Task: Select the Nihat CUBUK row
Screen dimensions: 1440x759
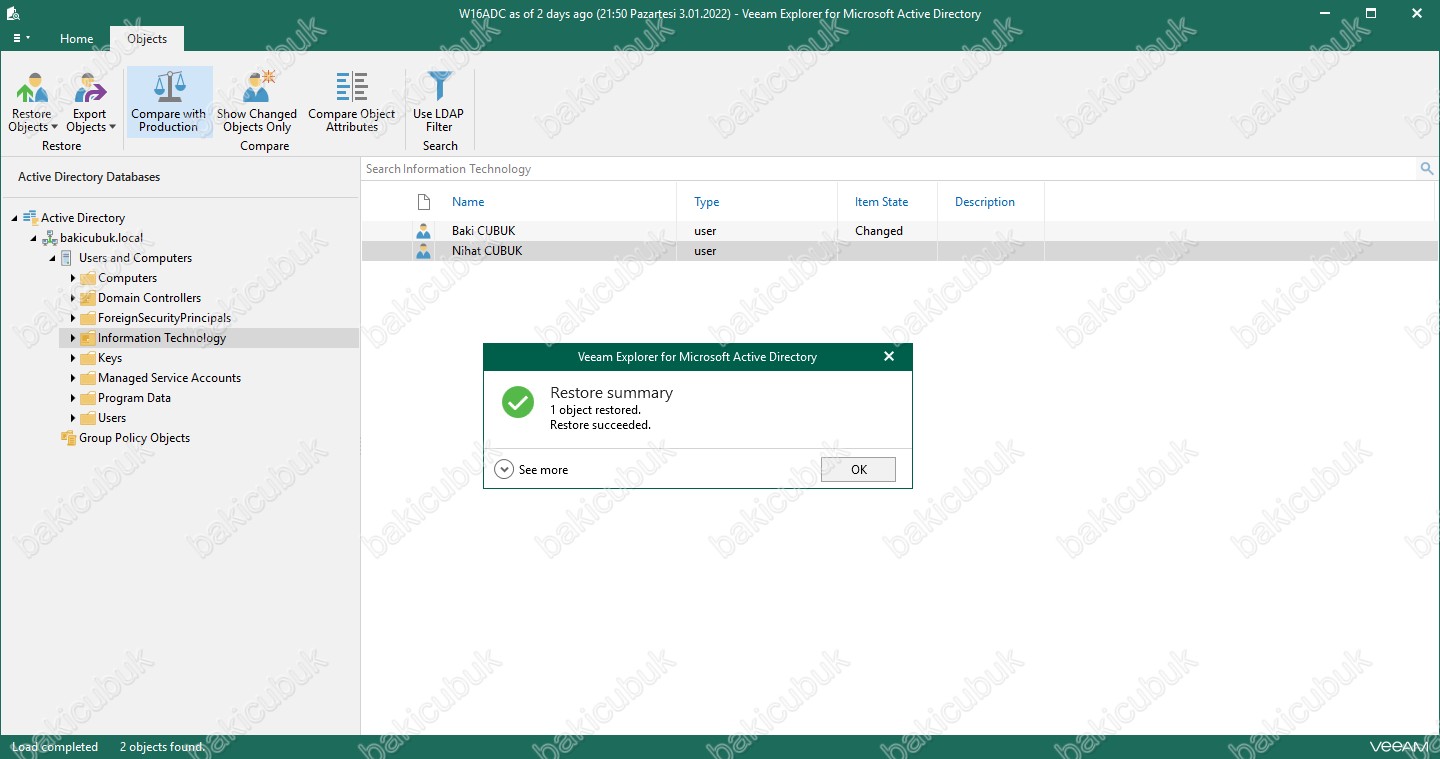Action: [898, 251]
